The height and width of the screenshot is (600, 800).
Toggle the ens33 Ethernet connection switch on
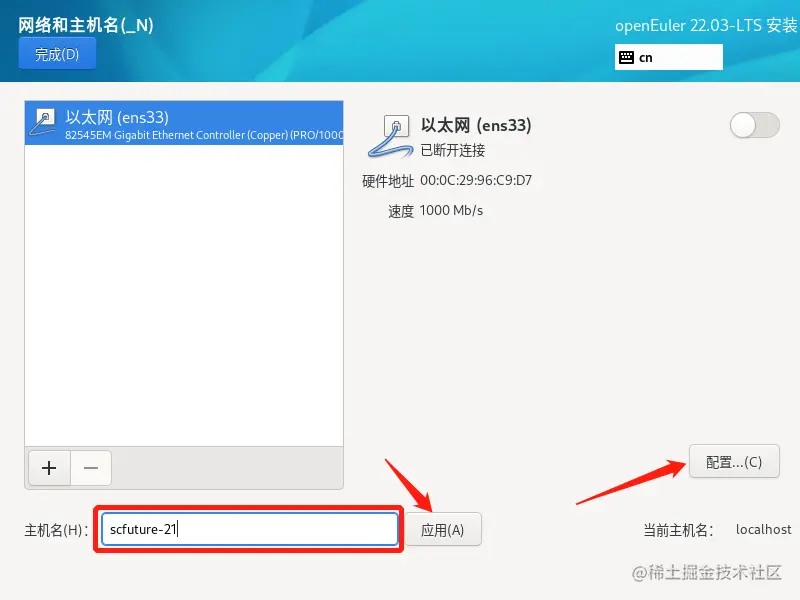click(x=755, y=126)
